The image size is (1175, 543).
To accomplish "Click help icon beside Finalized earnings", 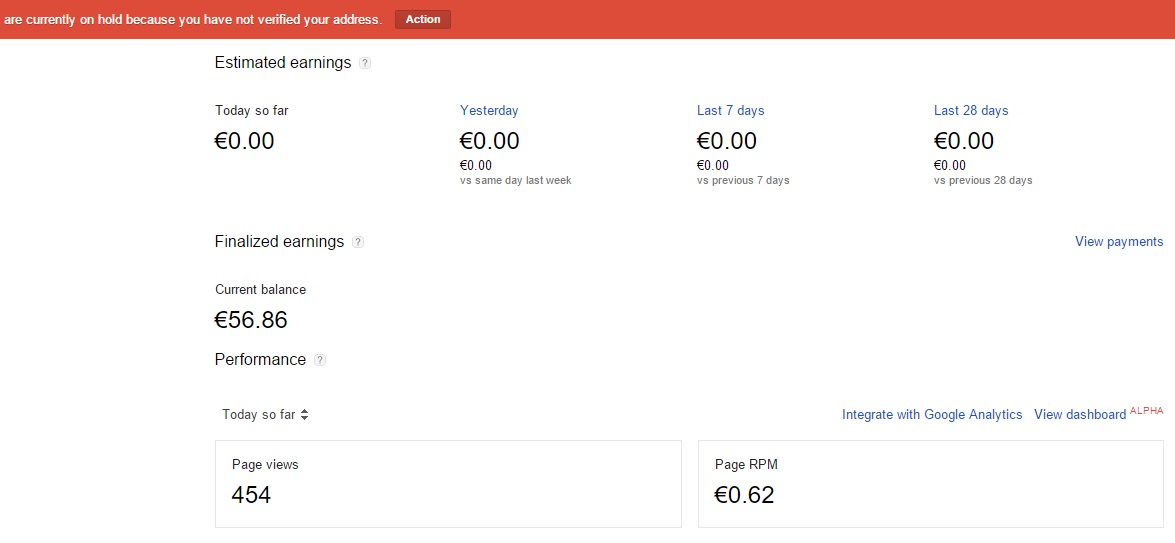I will tap(358, 242).
